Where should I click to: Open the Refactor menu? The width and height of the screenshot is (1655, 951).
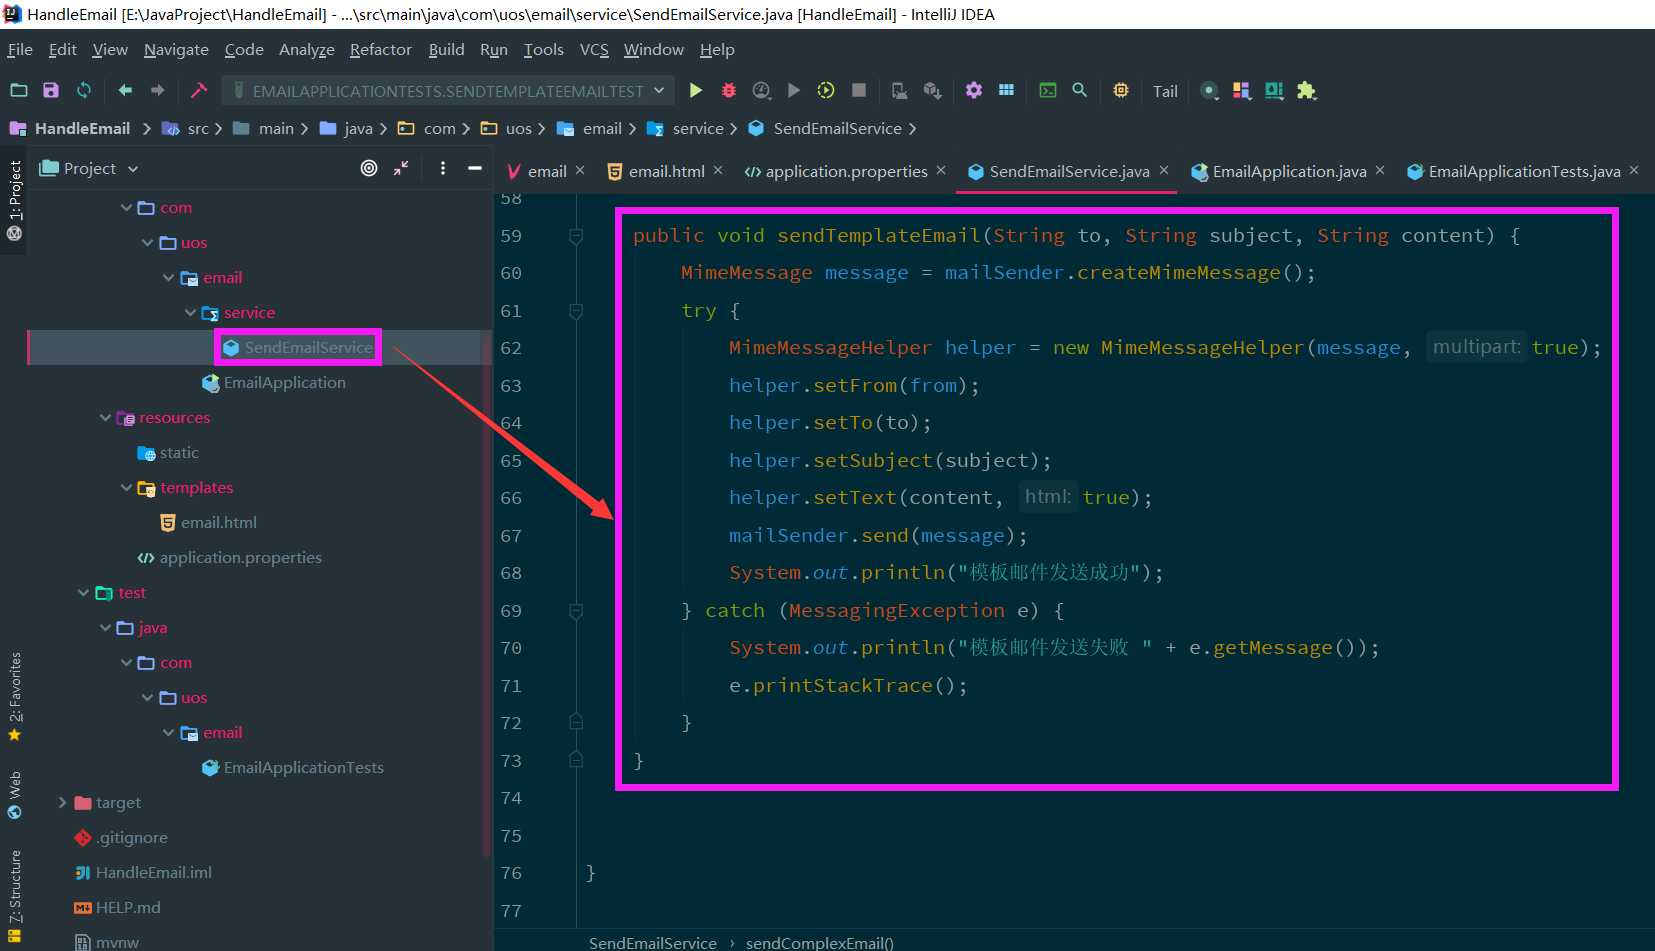pos(380,49)
